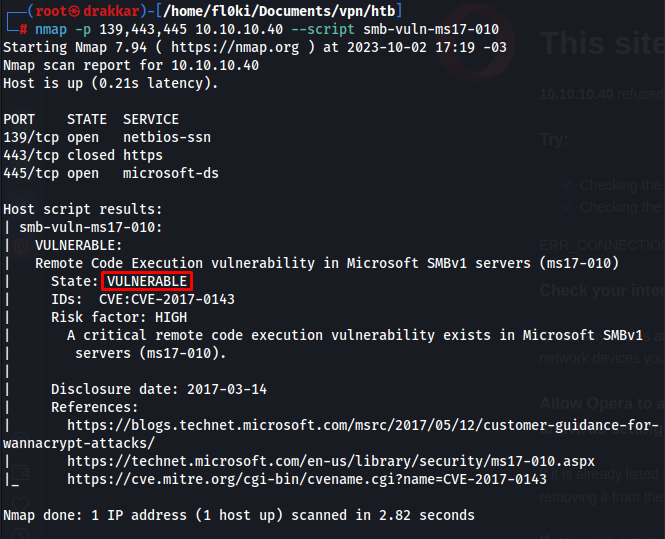Click the faint ERR_CONNECTION error text
The width and height of the screenshot is (665, 539).
point(602,245)
